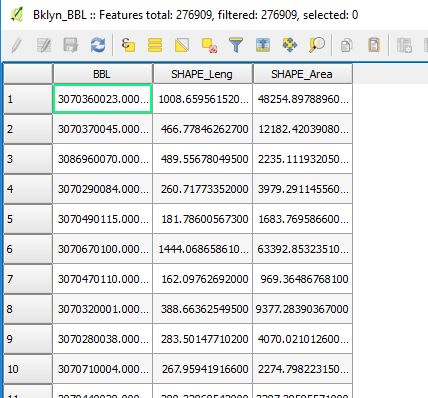
Task: Click SHAPE_Leng cell 1008.659561520…
Action: [203, 99]
